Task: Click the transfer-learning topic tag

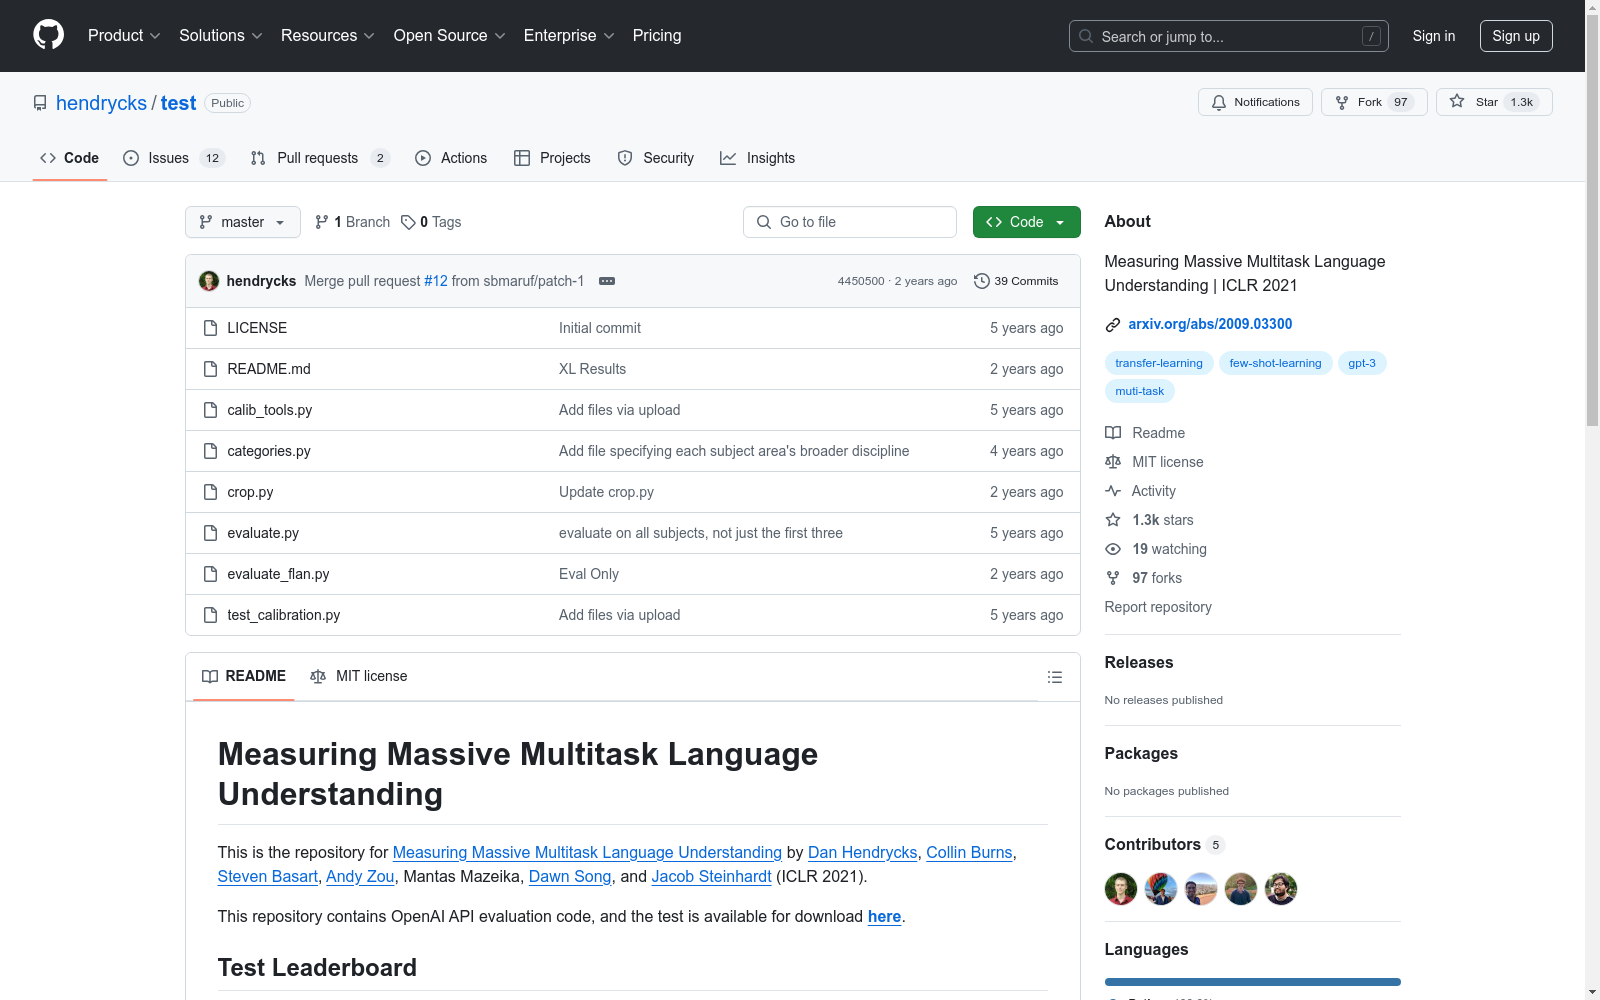Action: click(1159, 363)
